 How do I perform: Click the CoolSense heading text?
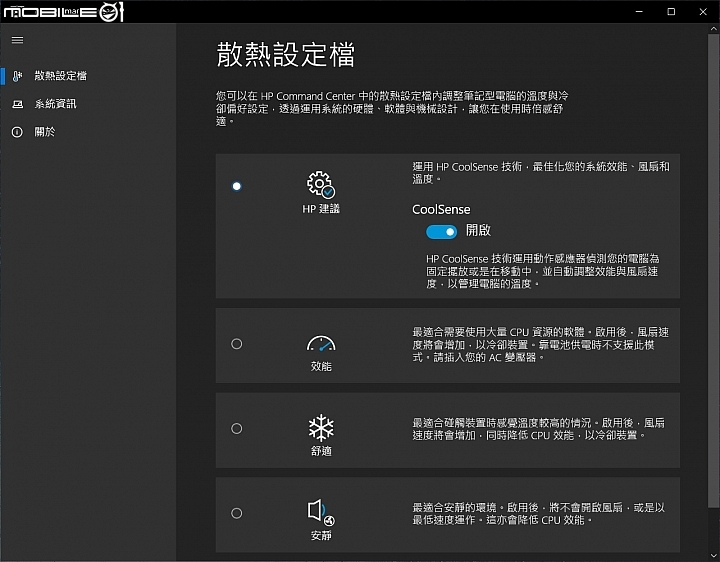pos(441,210)
